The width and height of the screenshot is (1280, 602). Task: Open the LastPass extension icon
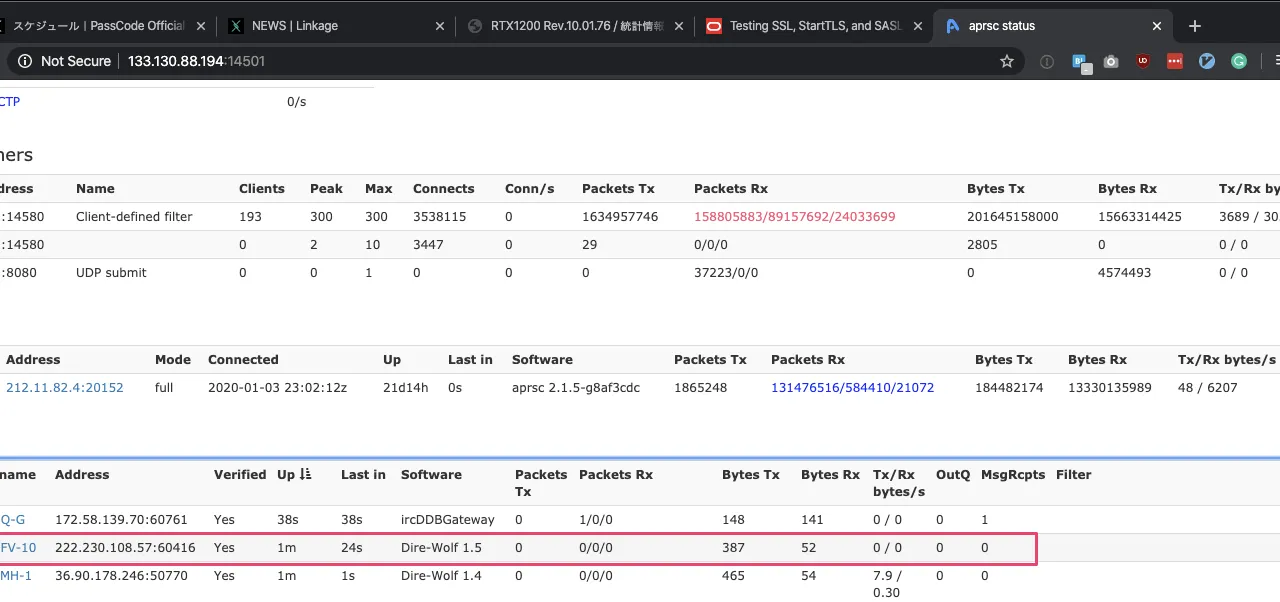coord(1175,61)
